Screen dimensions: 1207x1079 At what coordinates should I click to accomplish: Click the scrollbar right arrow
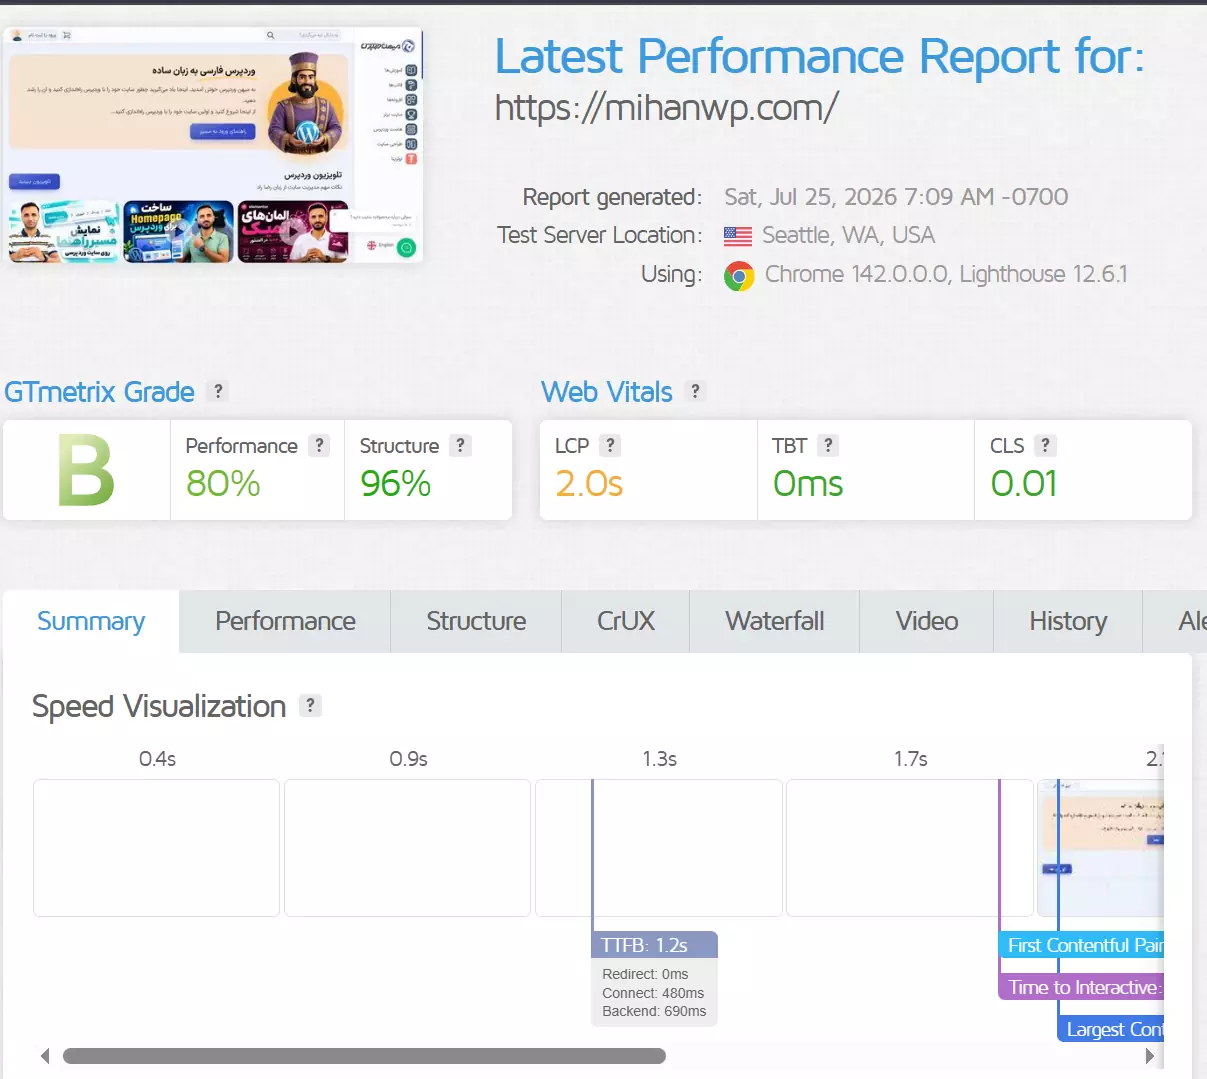coord(1149,1056)
